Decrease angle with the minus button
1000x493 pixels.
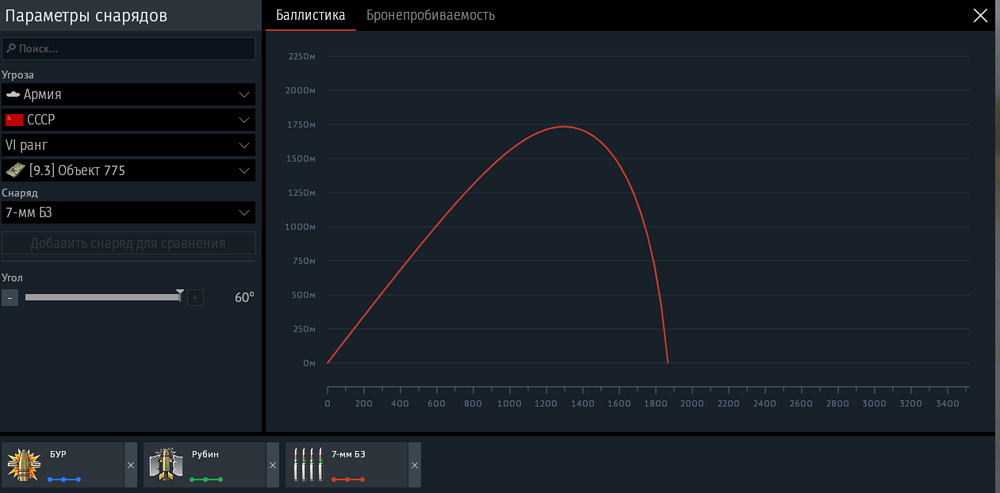coord(10,298)
